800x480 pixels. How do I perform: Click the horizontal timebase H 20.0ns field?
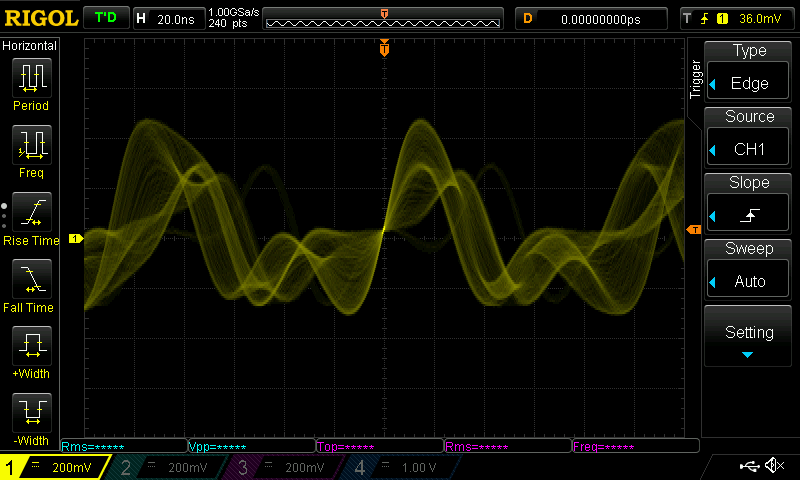point(168,19)
